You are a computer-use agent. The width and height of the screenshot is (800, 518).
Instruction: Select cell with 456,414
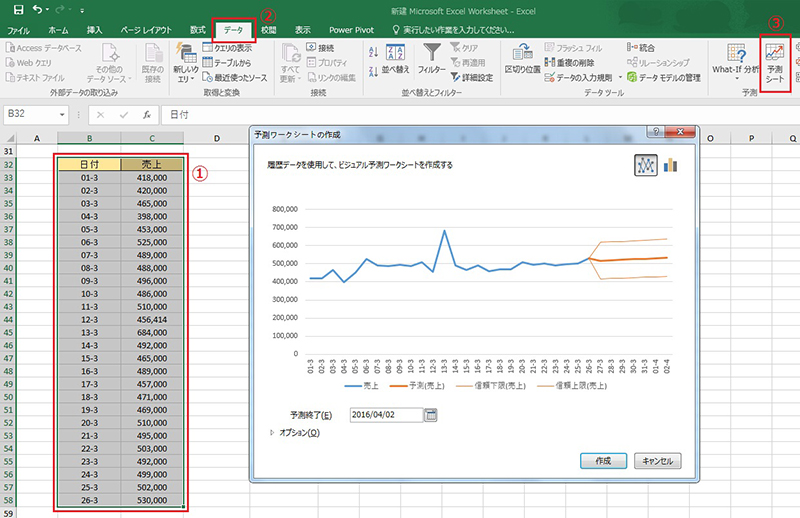[152, 319]
